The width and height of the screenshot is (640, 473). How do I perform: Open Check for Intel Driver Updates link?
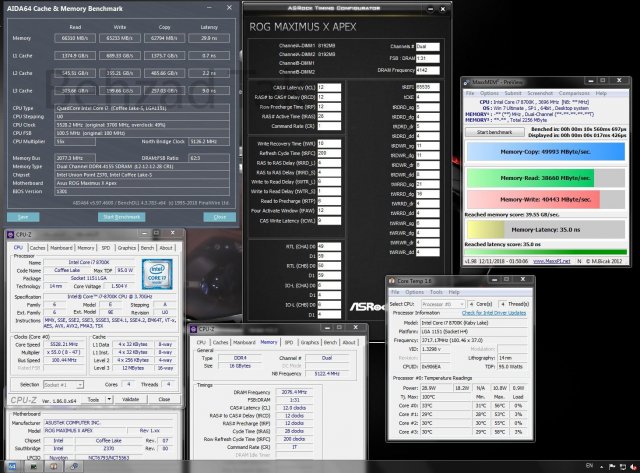[x=494, y=313]
